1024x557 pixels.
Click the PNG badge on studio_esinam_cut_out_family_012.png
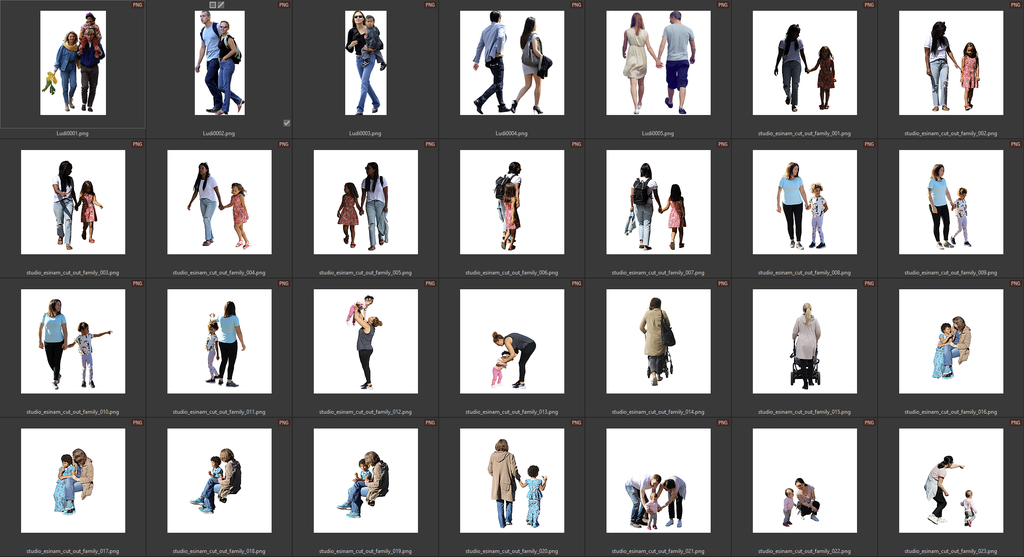[430, 285]
